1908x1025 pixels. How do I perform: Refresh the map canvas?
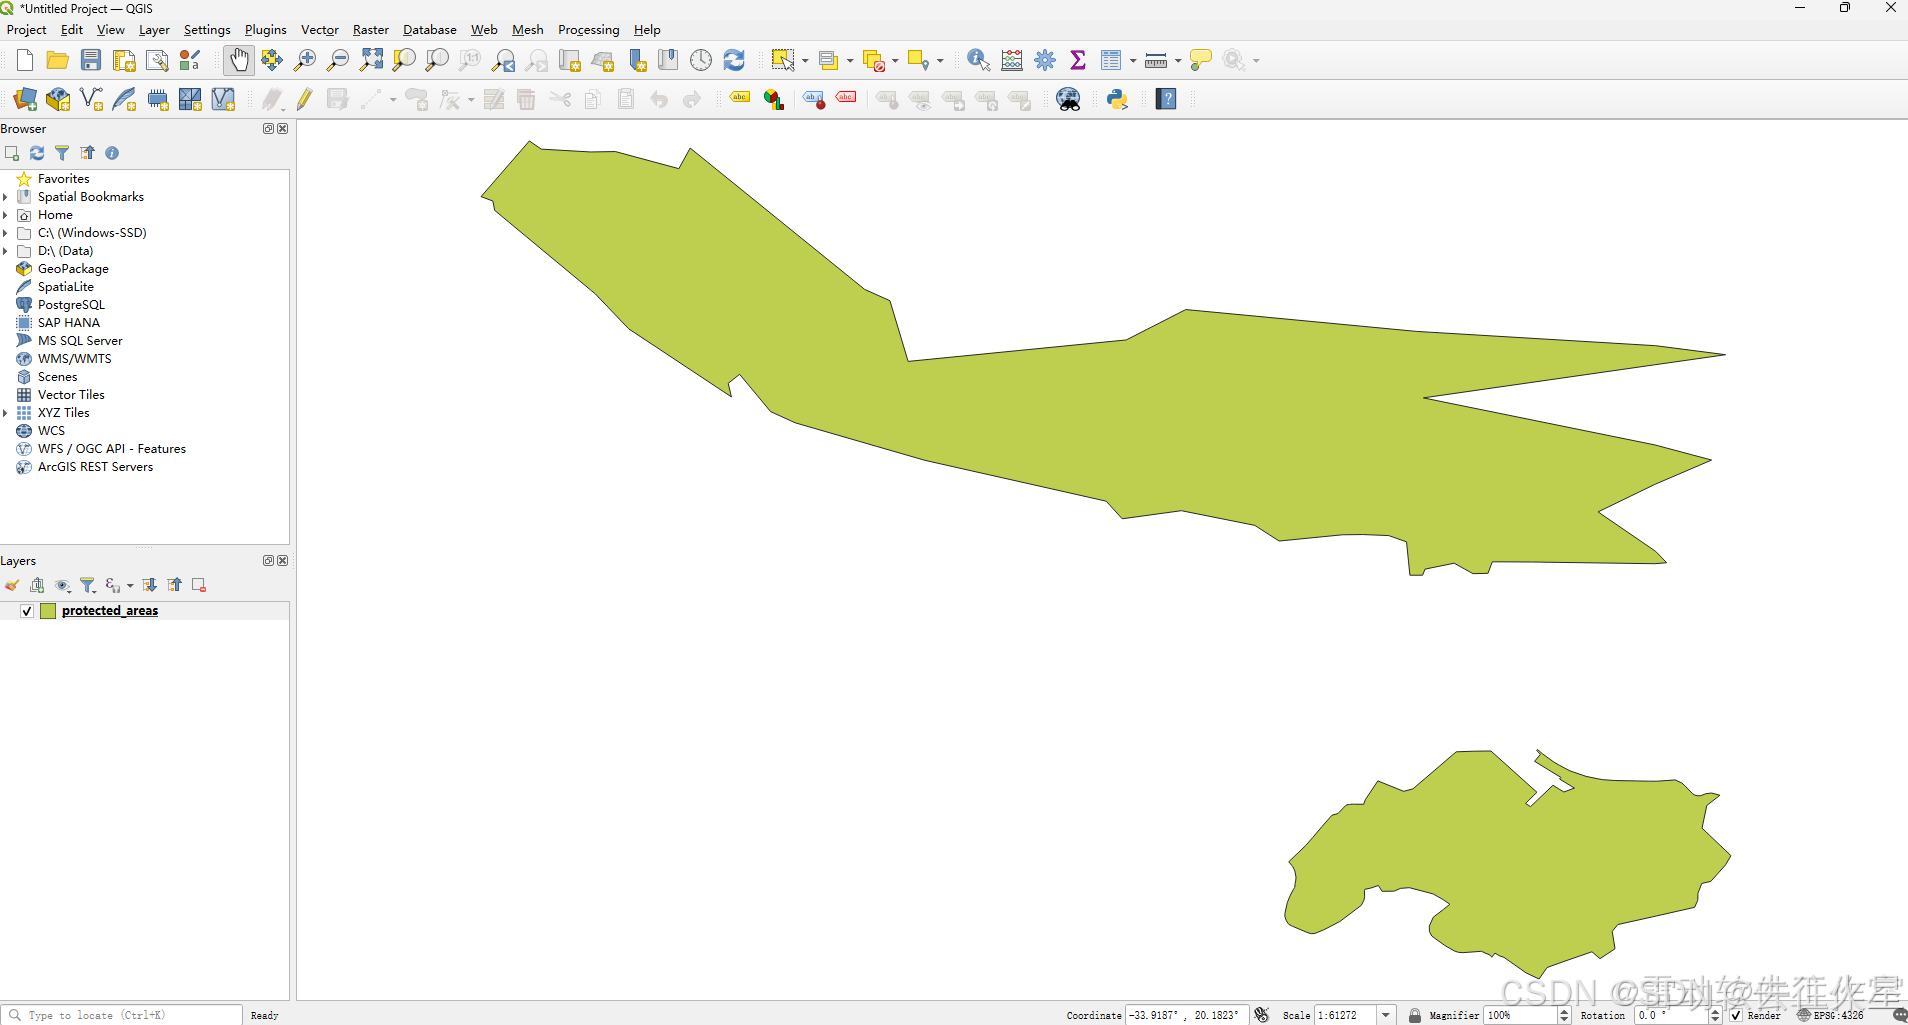735,60
